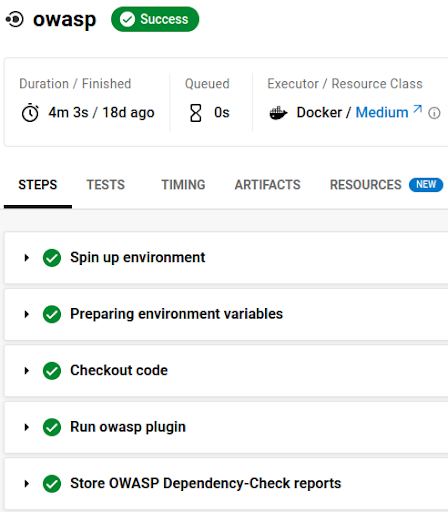The width and height of the screenshot is (448, 512).
Task: Click the Docker whale executor icon
Action: 278,113
